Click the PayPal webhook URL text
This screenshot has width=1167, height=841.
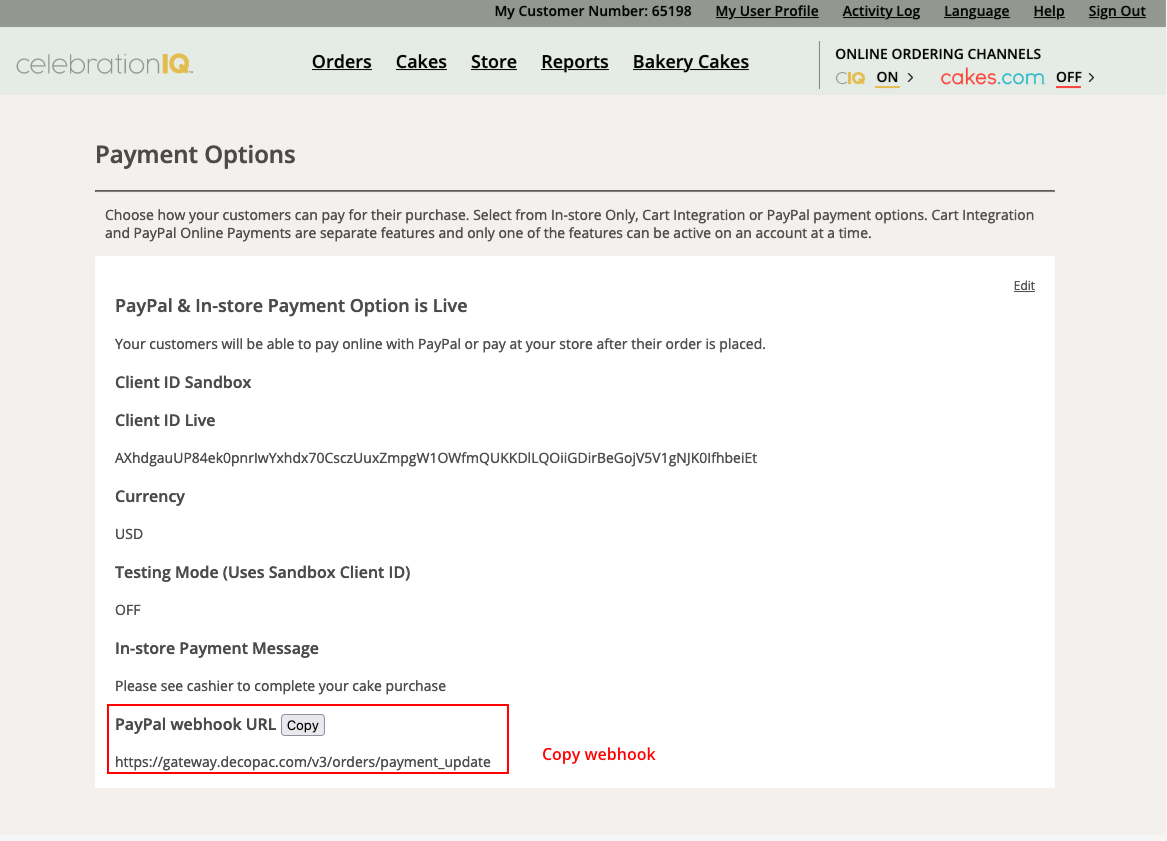[x=303, y=762]
